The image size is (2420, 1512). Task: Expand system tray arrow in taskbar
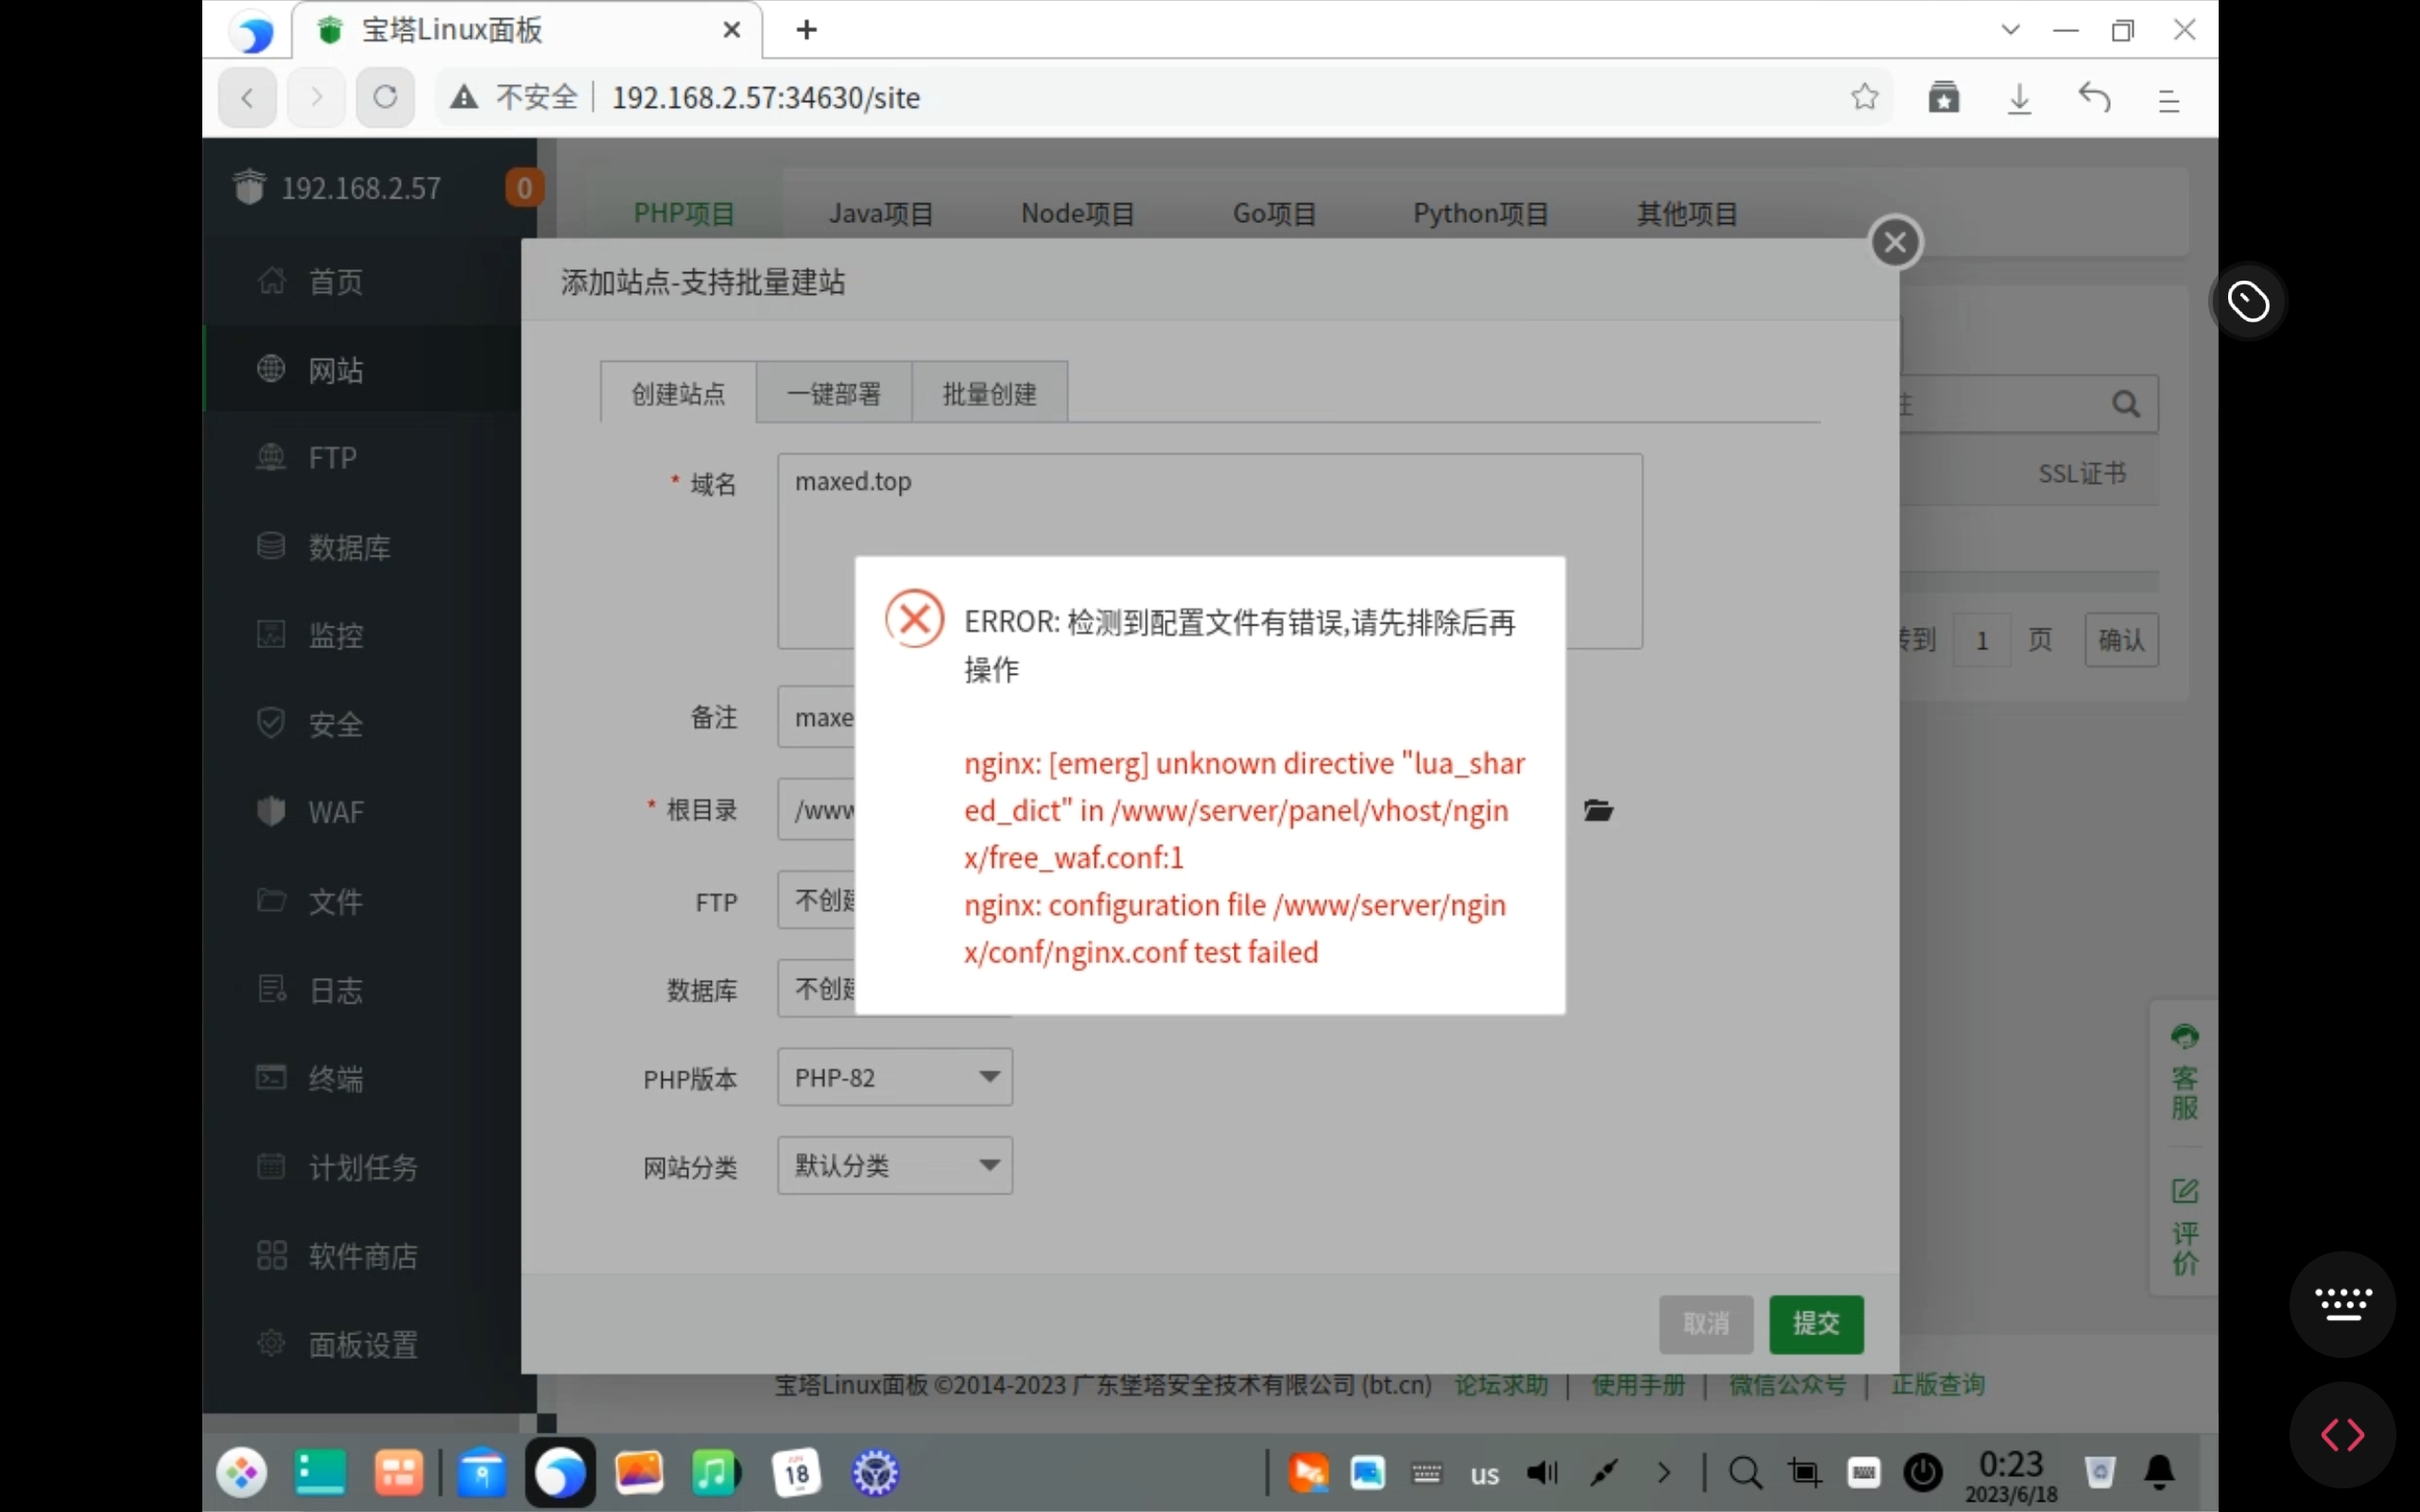pos(1663,1472)
